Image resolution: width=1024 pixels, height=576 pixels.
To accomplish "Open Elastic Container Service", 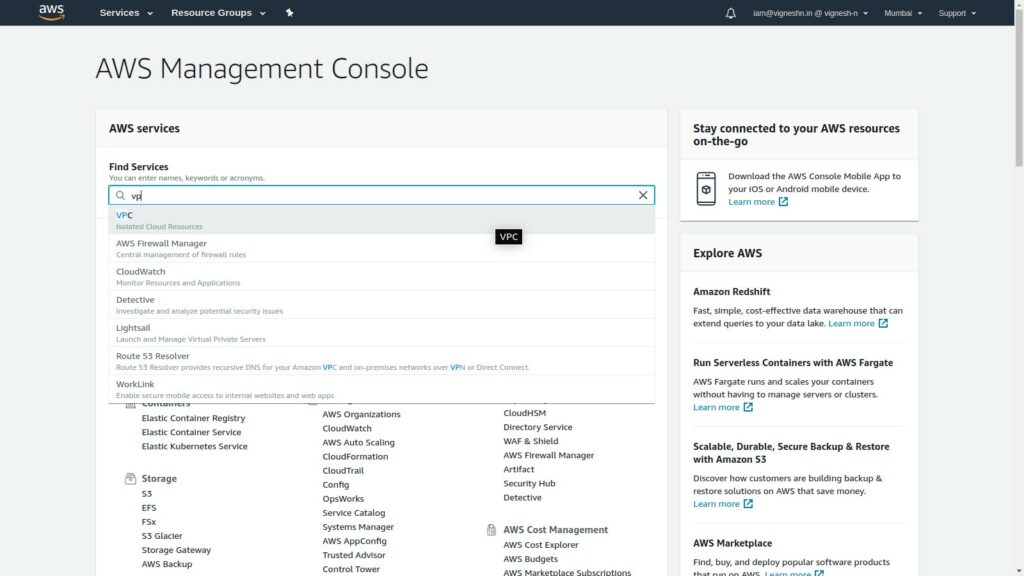I will tap(191, 432).
